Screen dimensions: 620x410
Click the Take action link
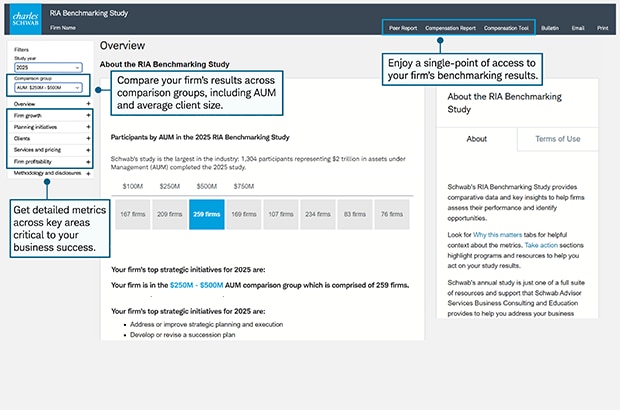pos(541,245)
